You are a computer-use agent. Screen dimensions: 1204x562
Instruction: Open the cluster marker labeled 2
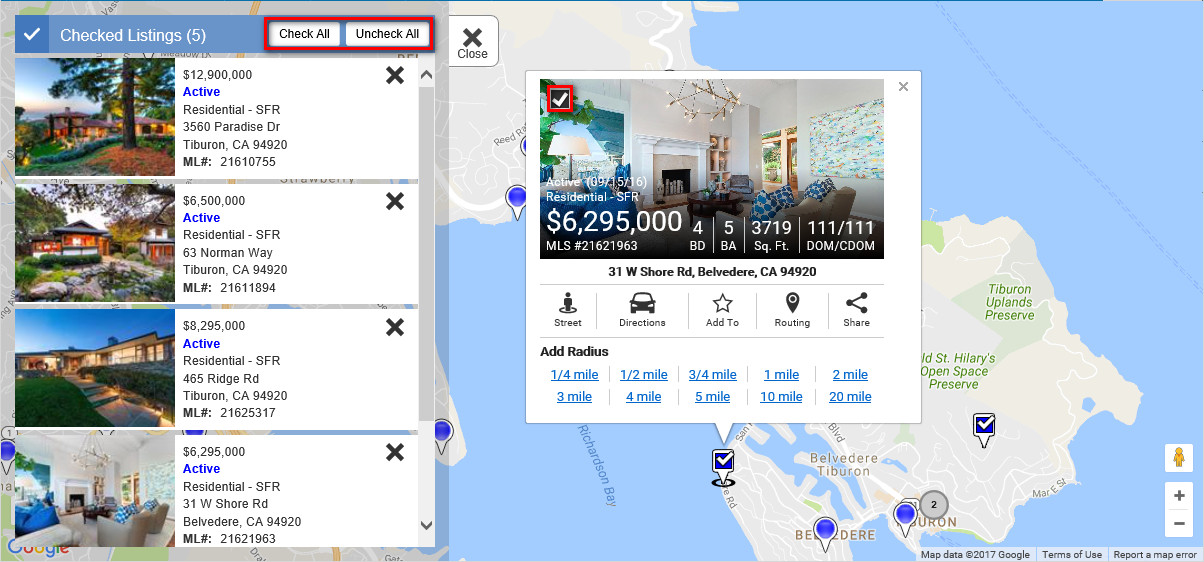coord(934,505)
